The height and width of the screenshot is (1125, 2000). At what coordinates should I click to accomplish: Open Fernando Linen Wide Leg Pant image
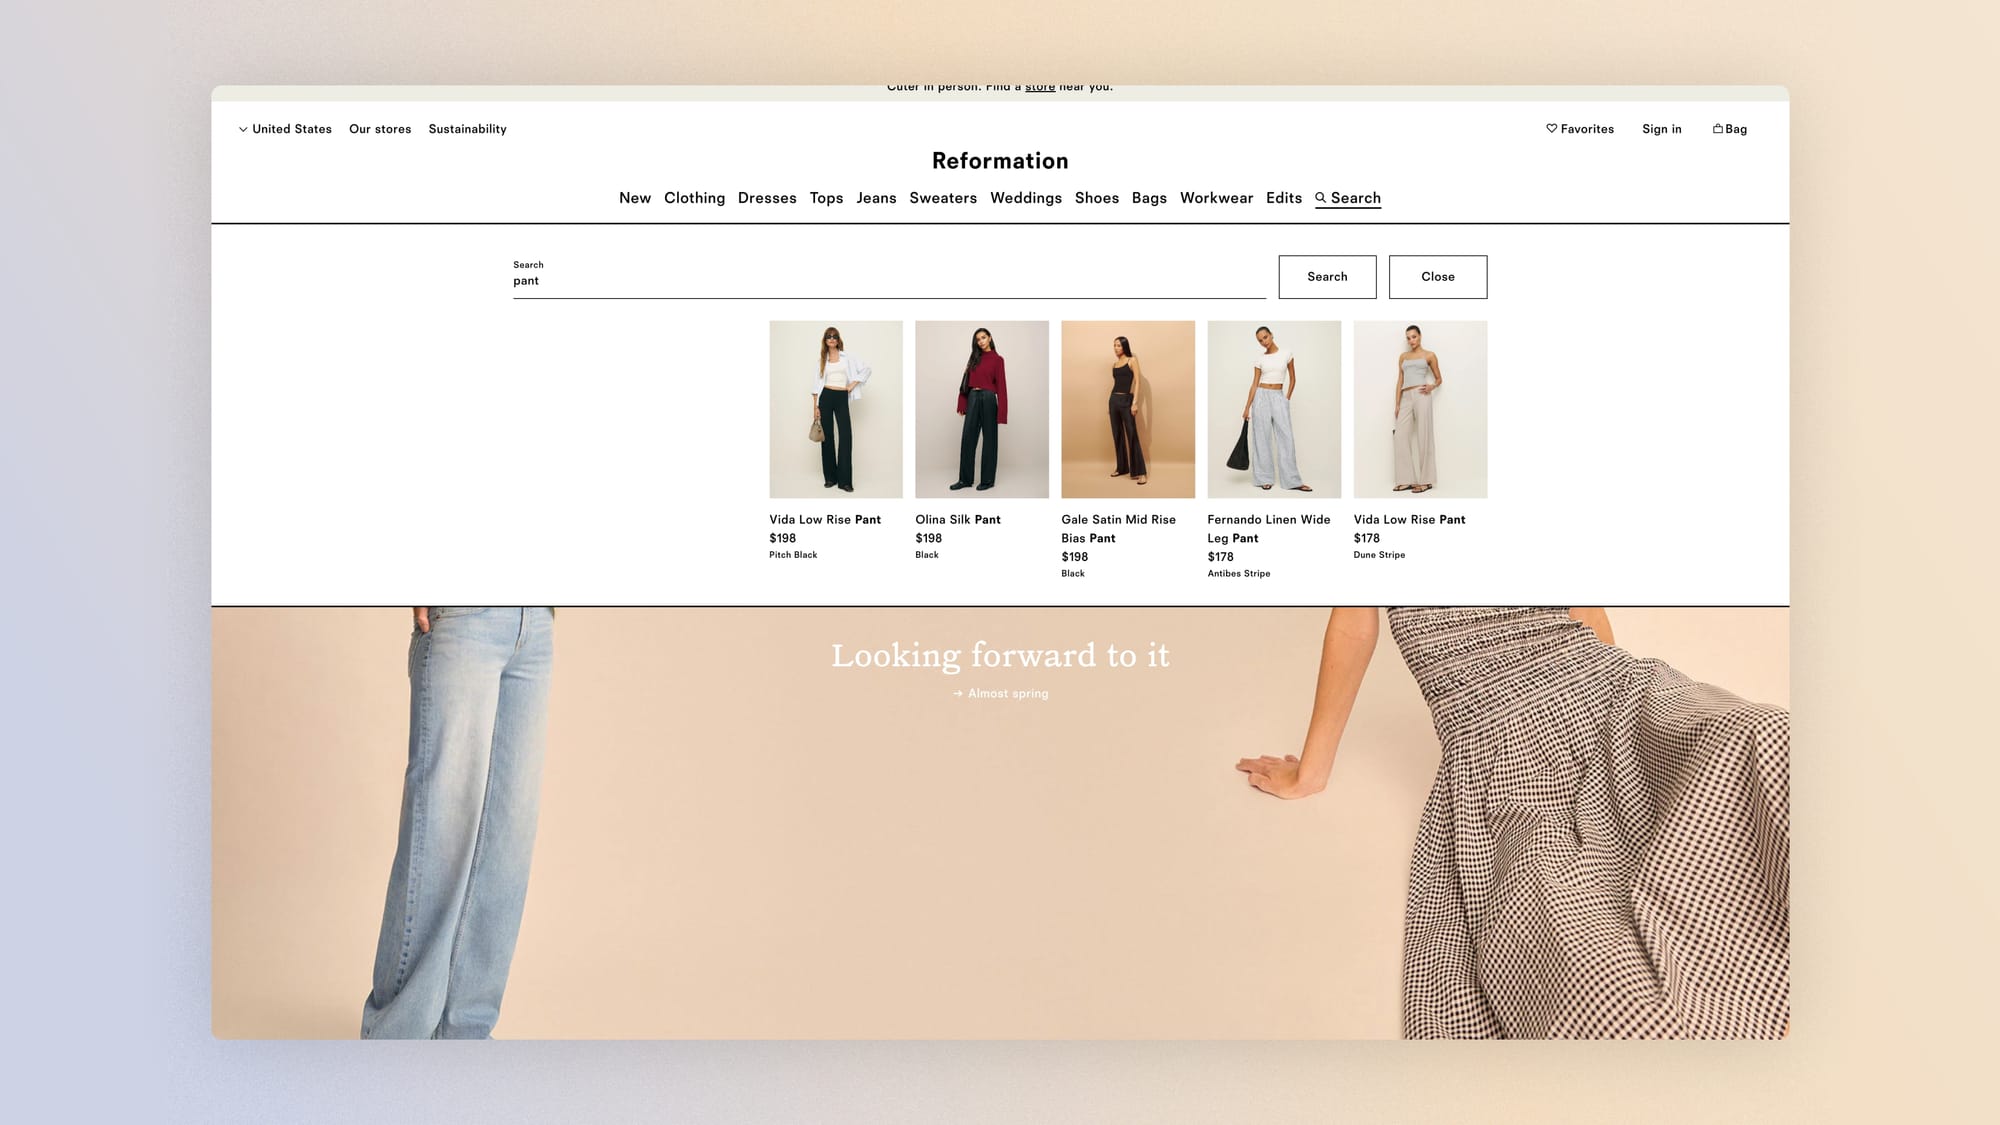pos(1274,409)
